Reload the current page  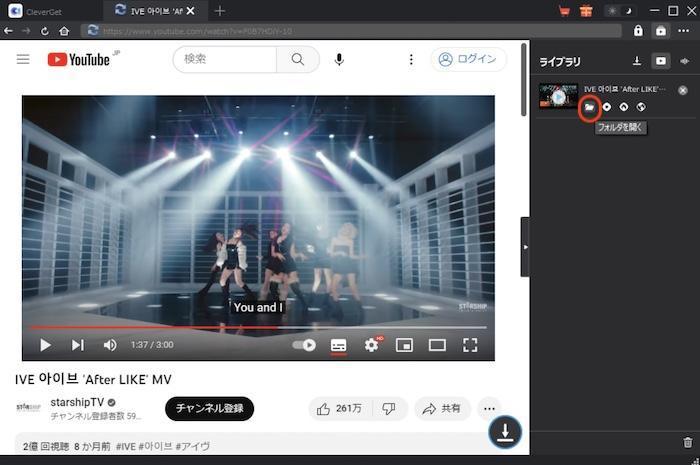tap(45, 31)
